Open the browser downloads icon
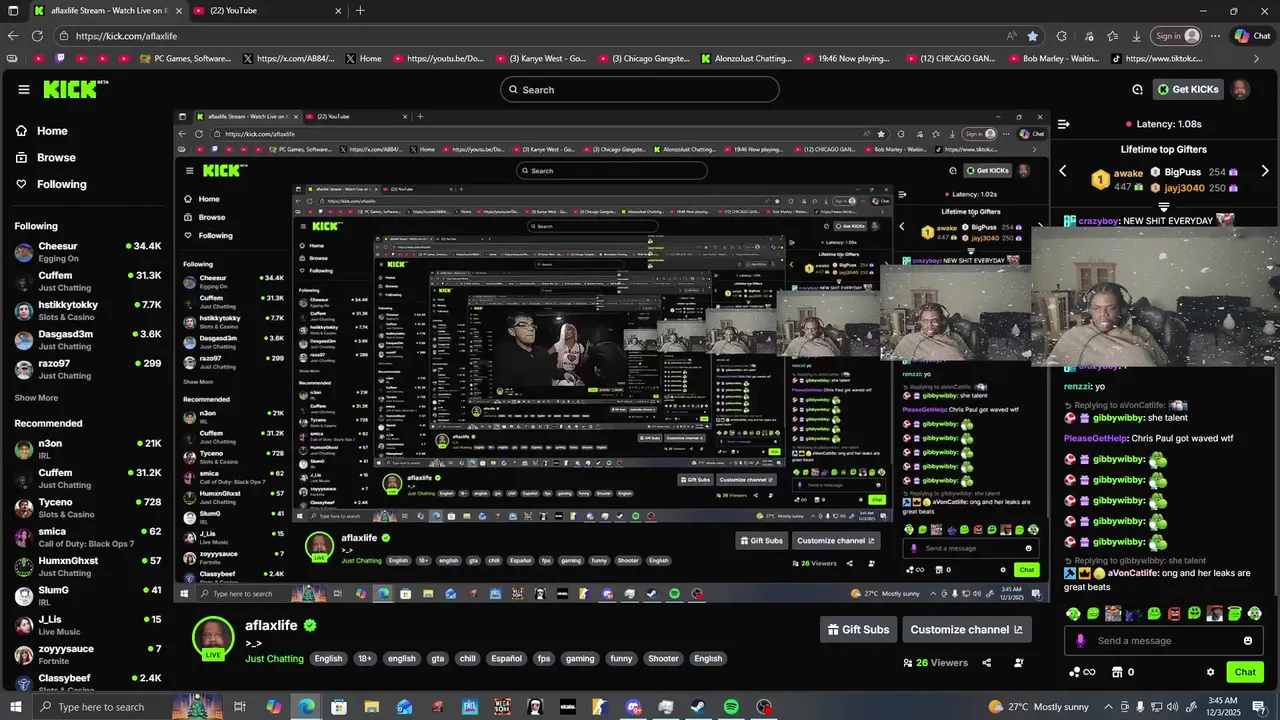 (1136, 36)
